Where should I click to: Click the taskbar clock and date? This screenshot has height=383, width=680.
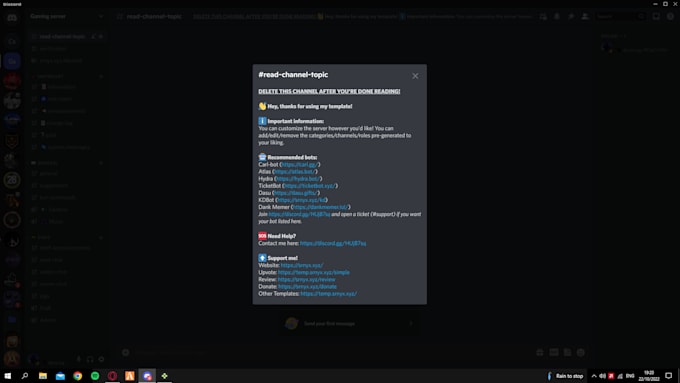coord(649,376)
